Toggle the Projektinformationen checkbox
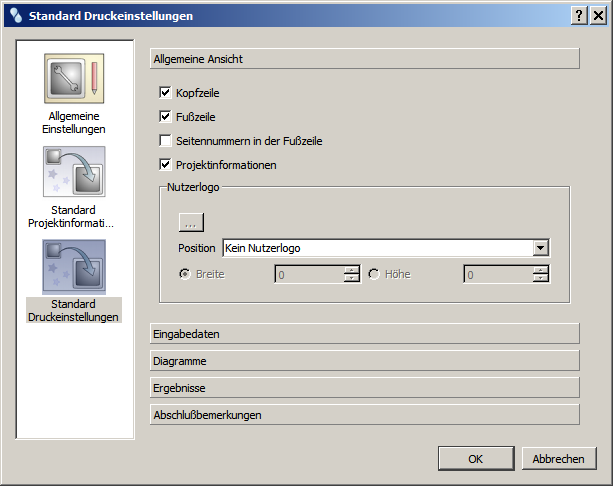This screenshot has height=486, width=613. pos(165,165)
